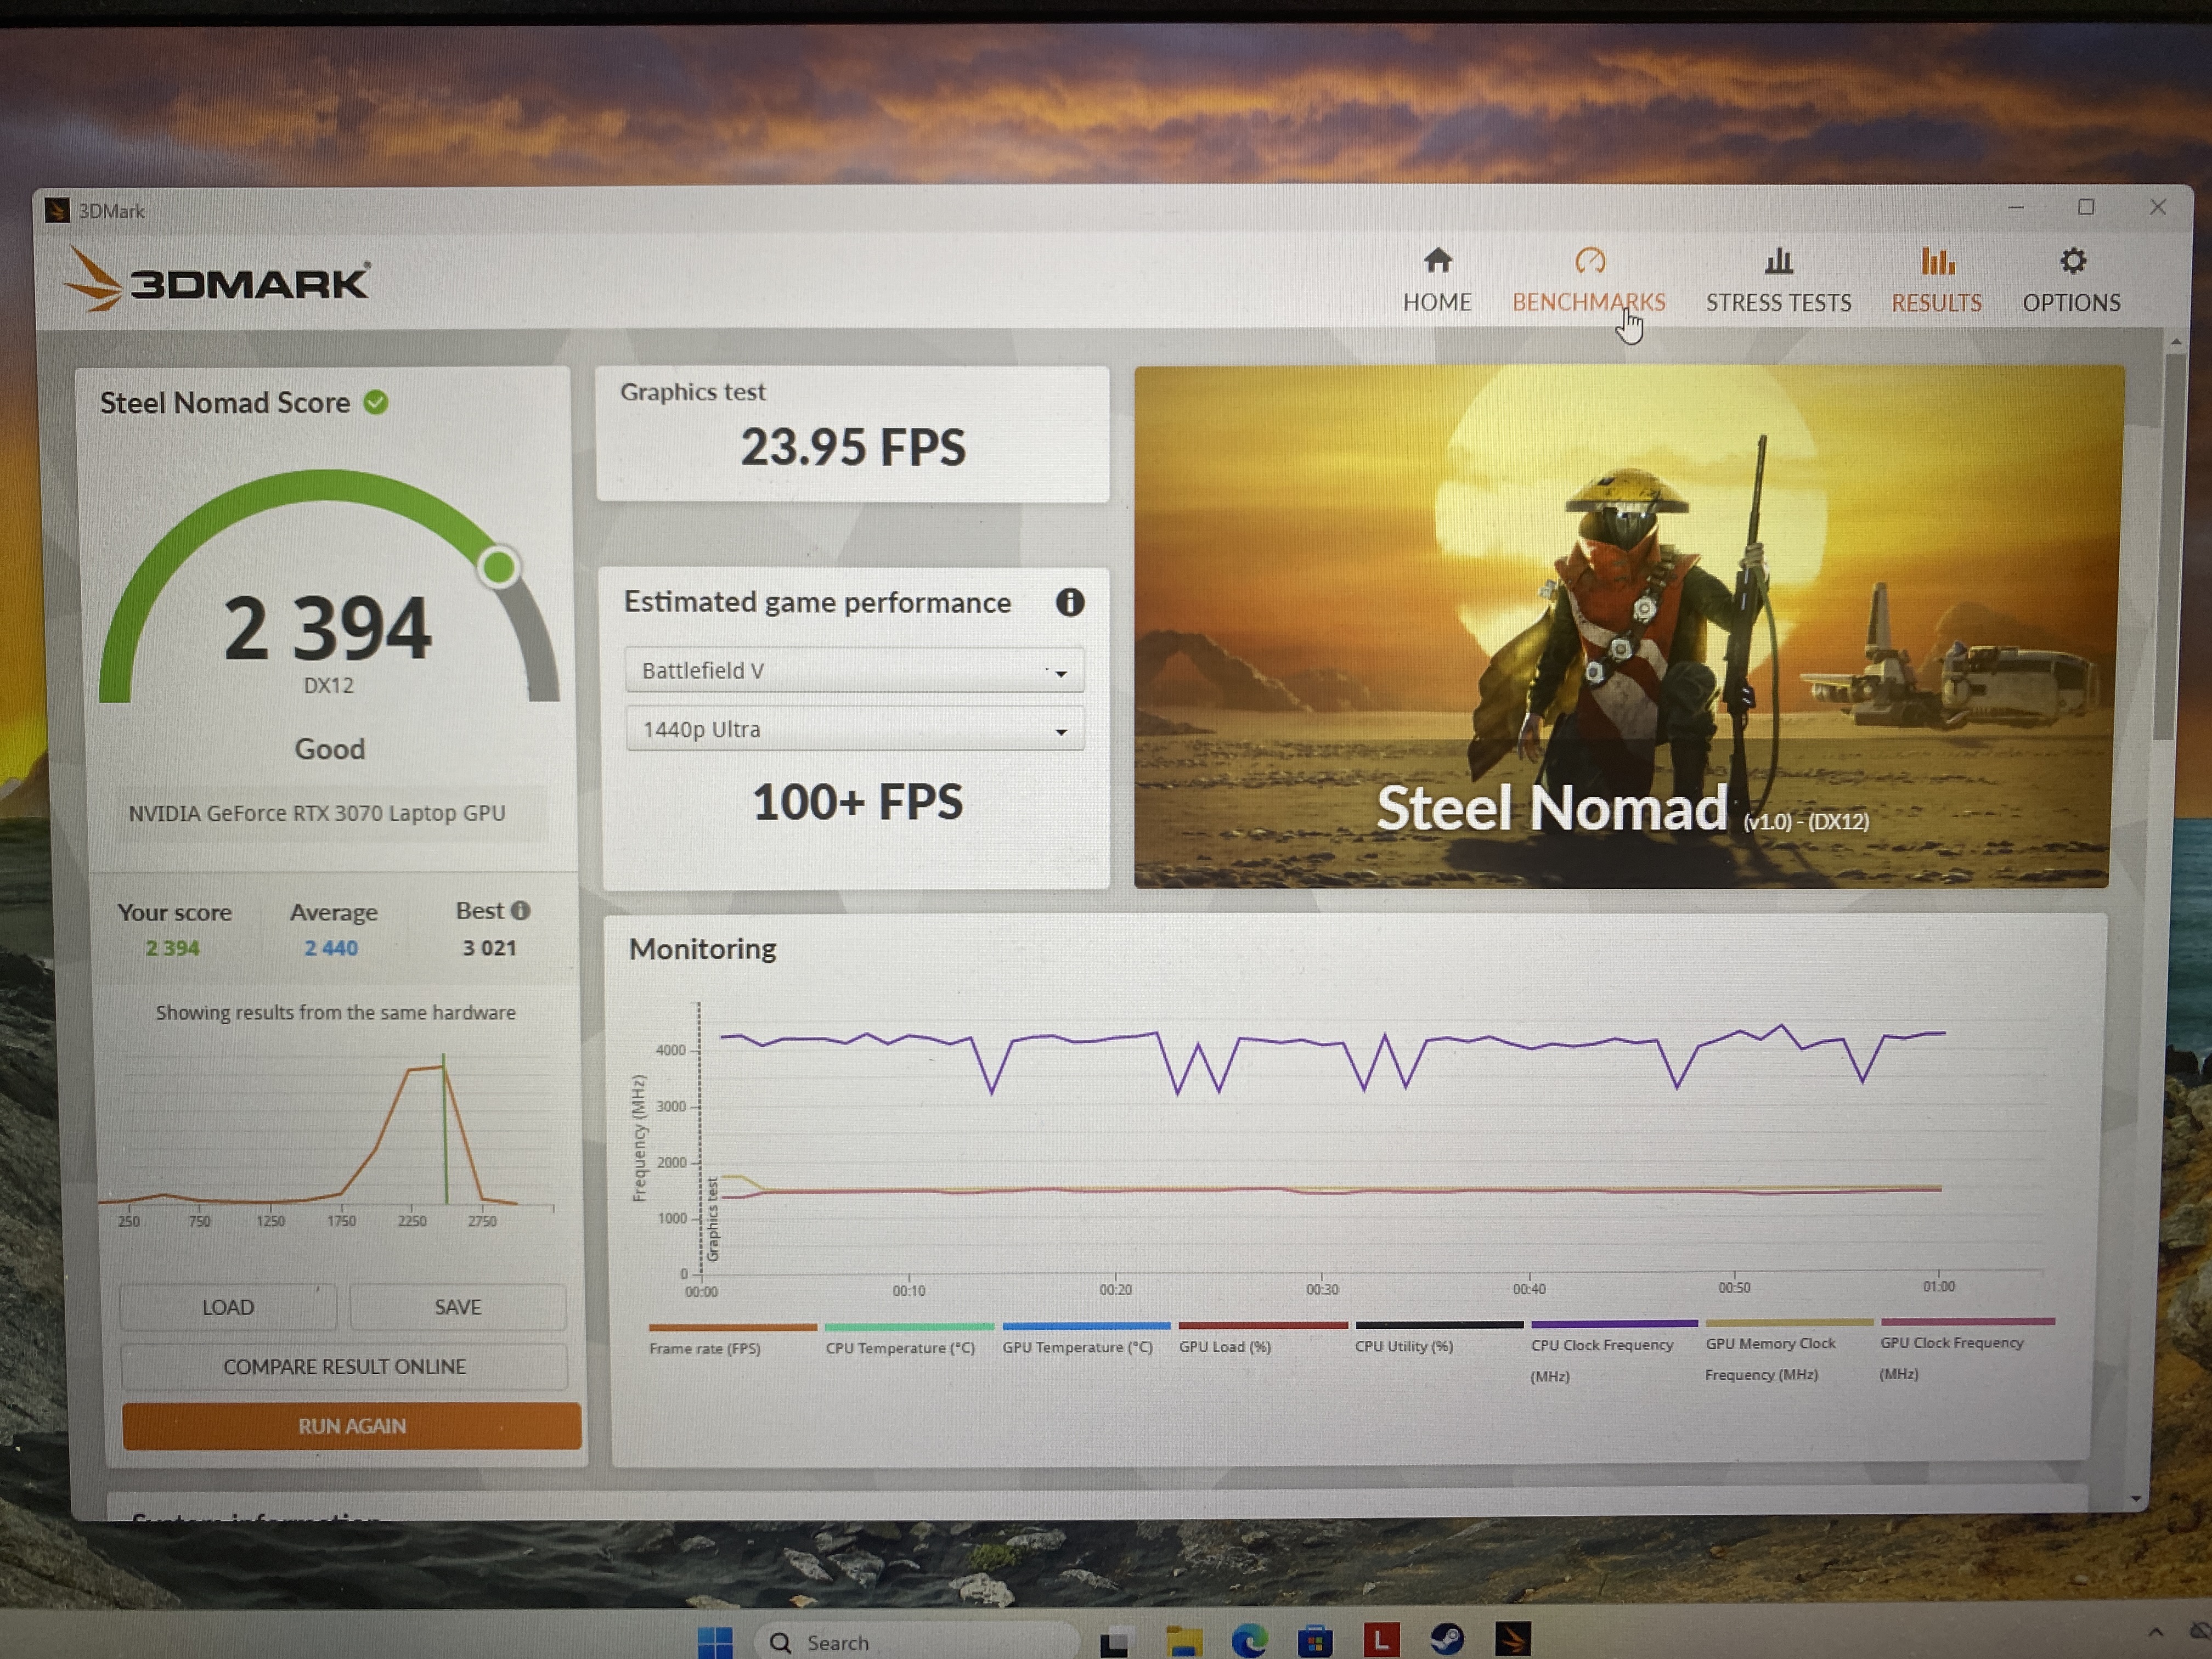Switch to the RESULTS section

point(1936,280)
